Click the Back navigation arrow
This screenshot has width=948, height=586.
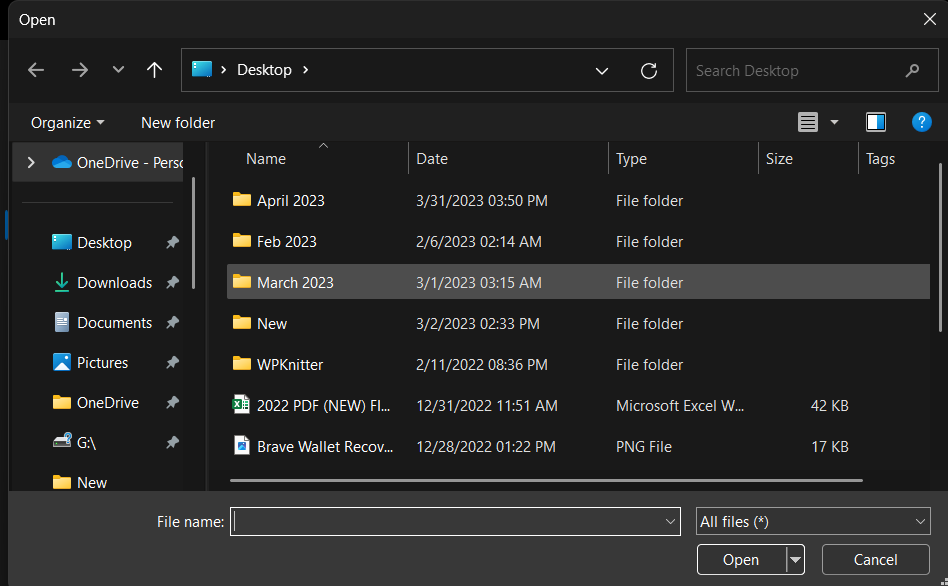(36, 70)
